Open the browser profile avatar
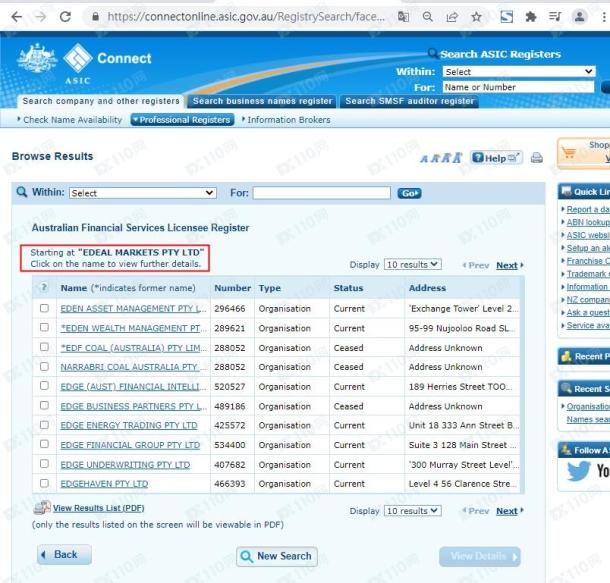The width and height of the screenshot is (610, 583). [579, 17]
